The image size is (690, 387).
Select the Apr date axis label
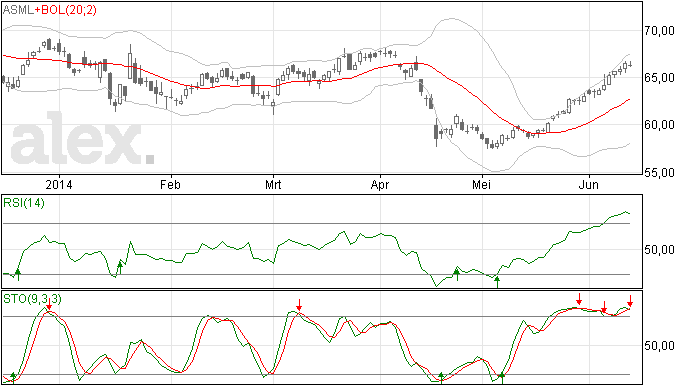click(380, 185)
